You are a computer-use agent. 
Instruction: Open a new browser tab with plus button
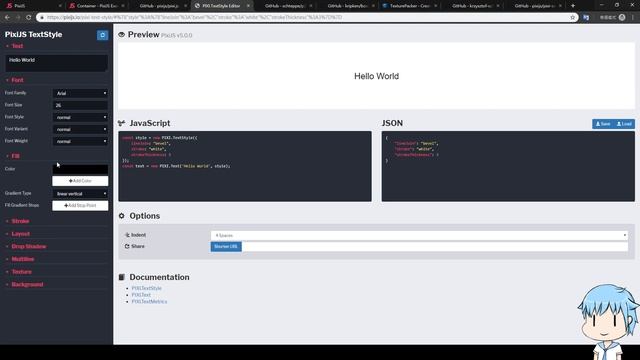[573, 6]
